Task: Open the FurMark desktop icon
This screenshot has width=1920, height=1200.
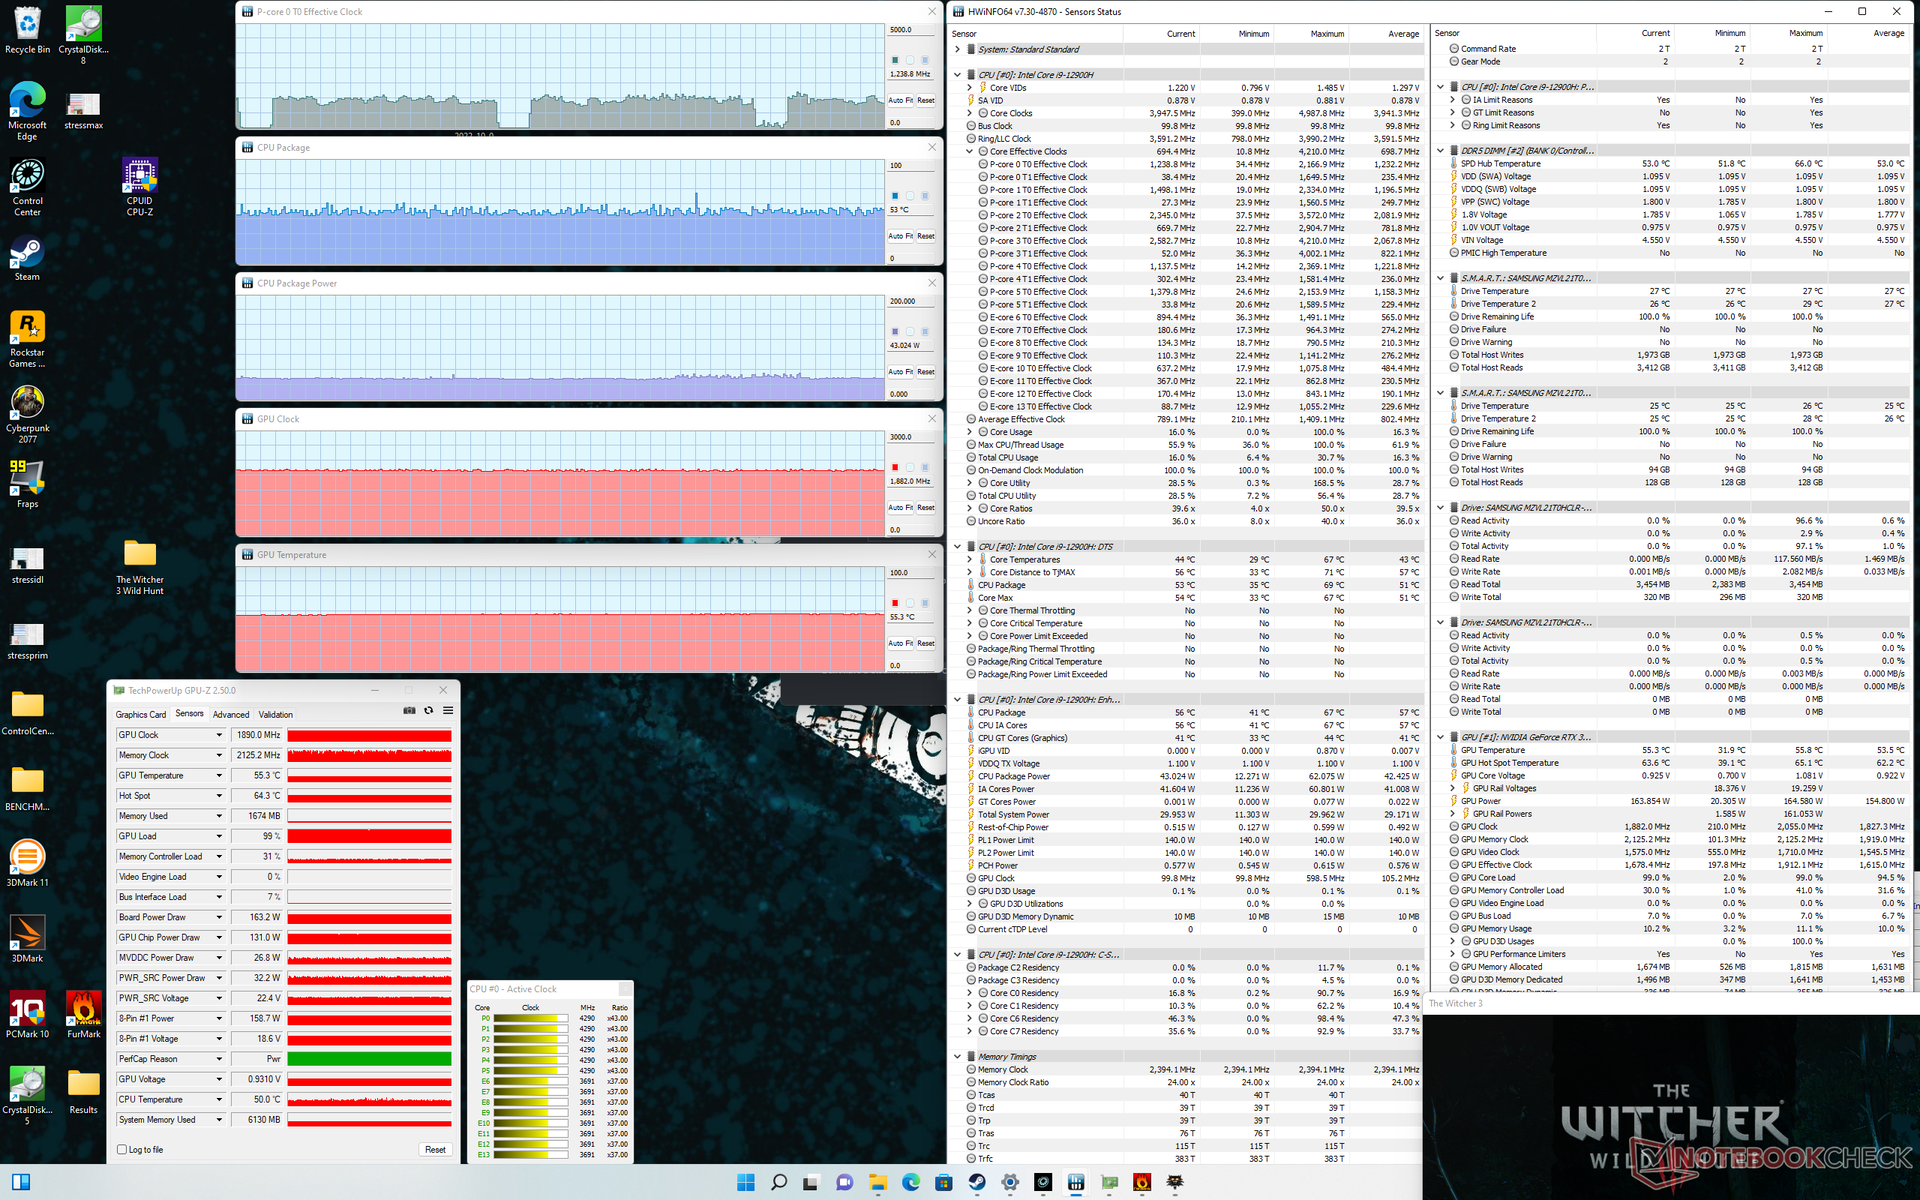Action: (x=84, y=1014)
